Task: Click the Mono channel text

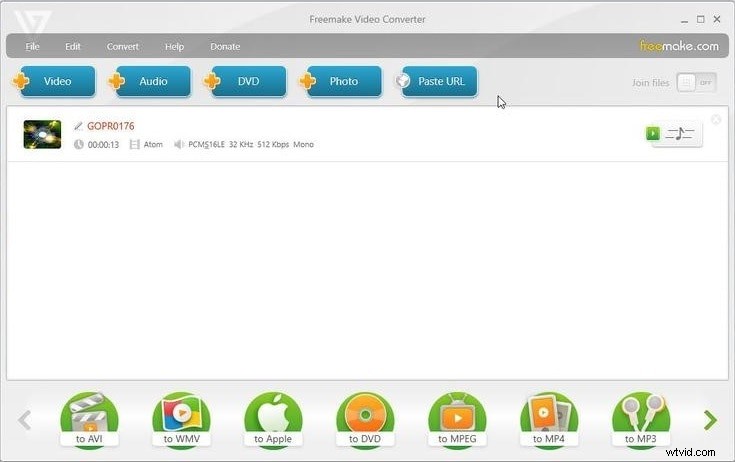Action: pyautogui.click(x=303, y=144)
